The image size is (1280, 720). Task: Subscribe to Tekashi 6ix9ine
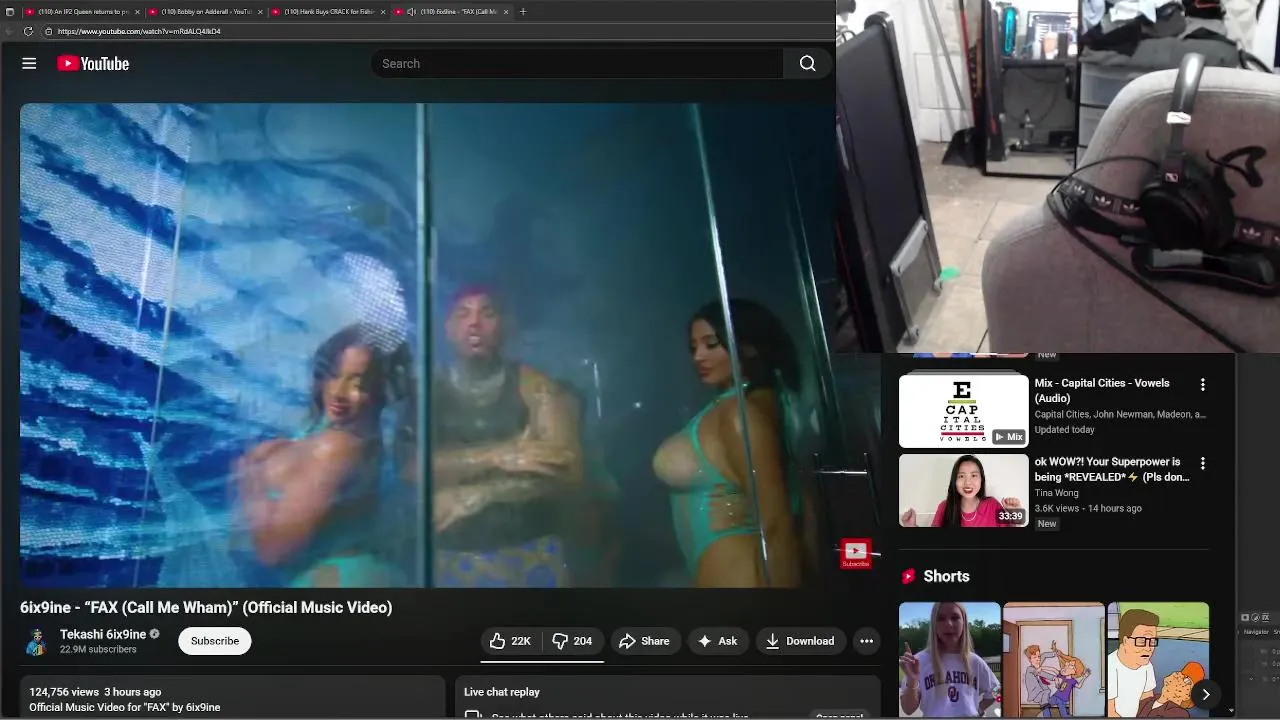click(215, 641)
